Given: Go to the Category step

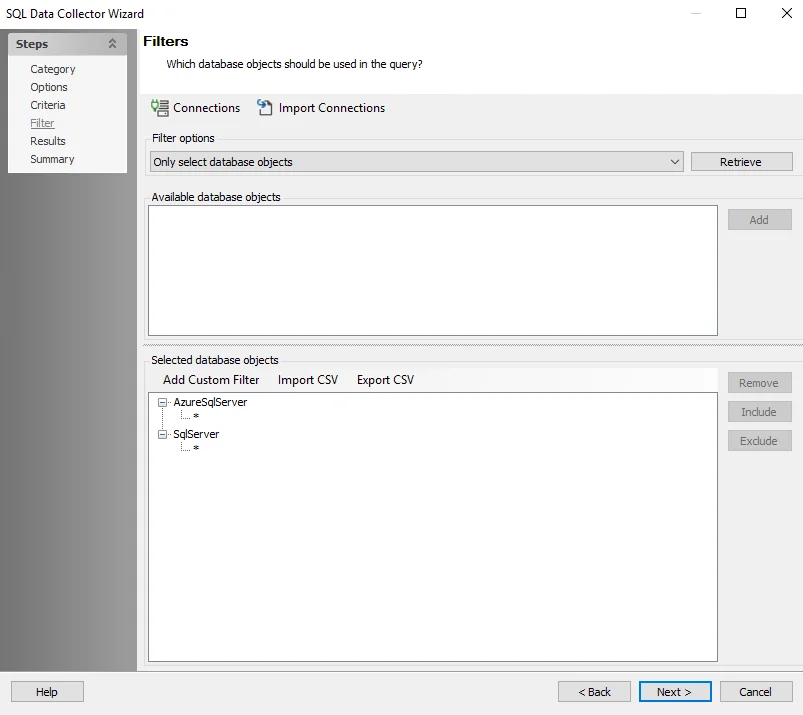Looking at the screenshot, I should coord(53,69).
